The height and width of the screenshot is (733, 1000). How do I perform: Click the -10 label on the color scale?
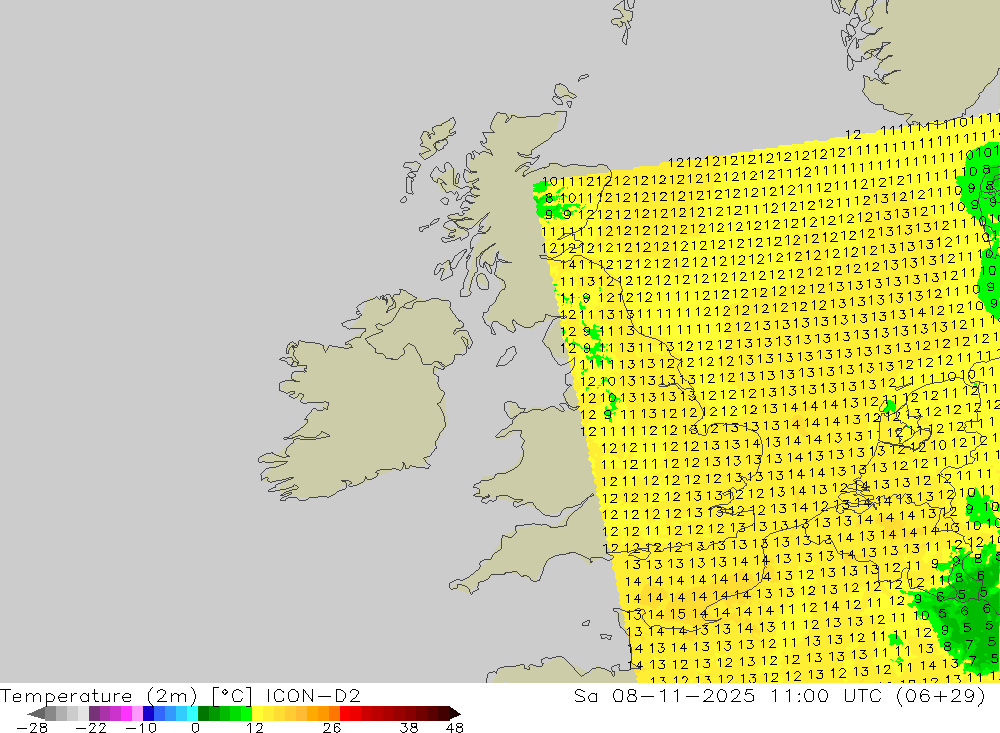pos(141,727)
